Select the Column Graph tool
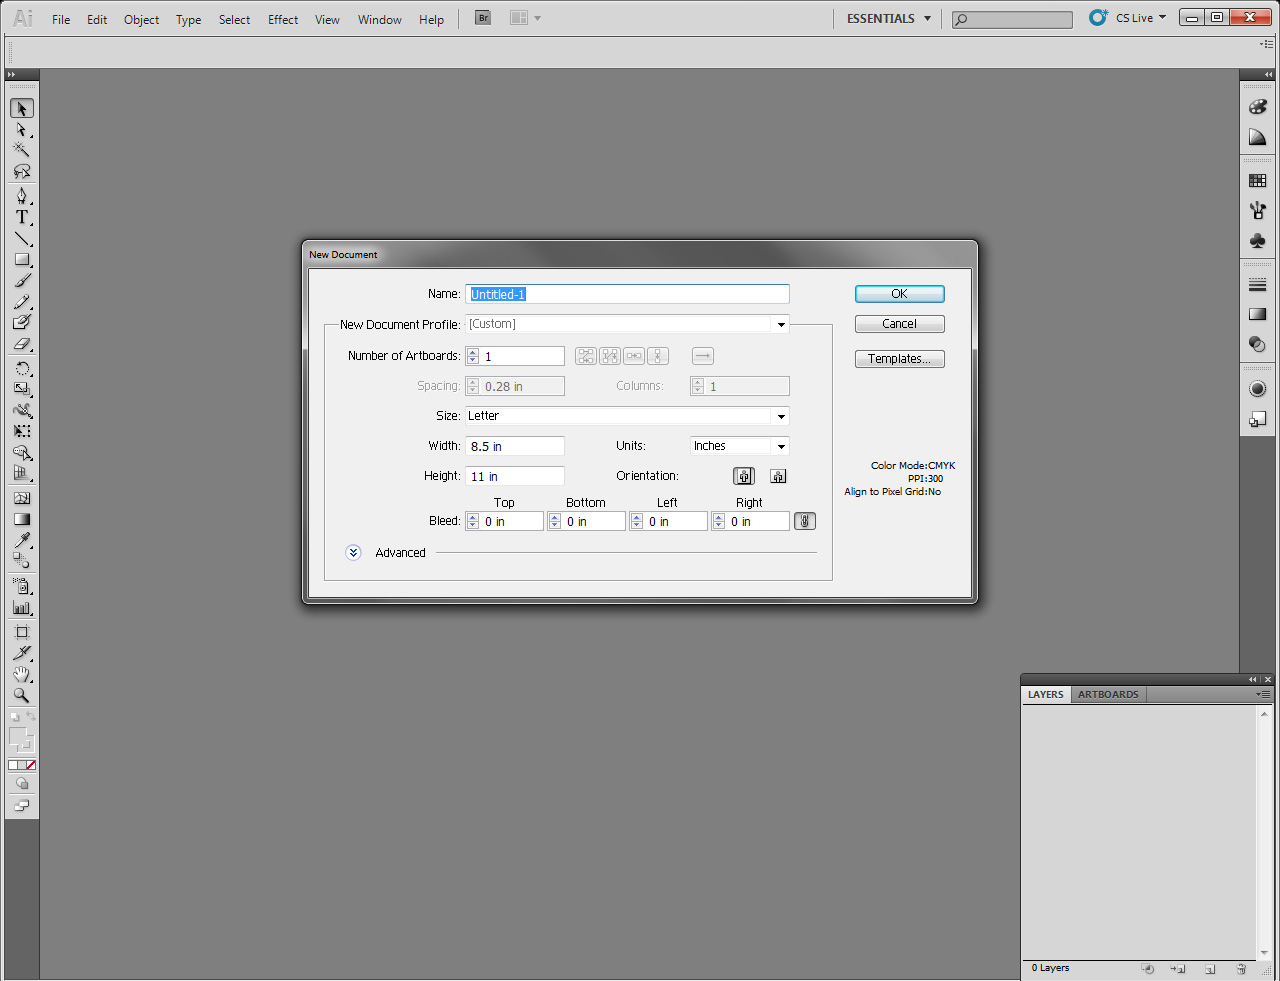This screenshot has width=1280, height=981. tap(22, 607)
